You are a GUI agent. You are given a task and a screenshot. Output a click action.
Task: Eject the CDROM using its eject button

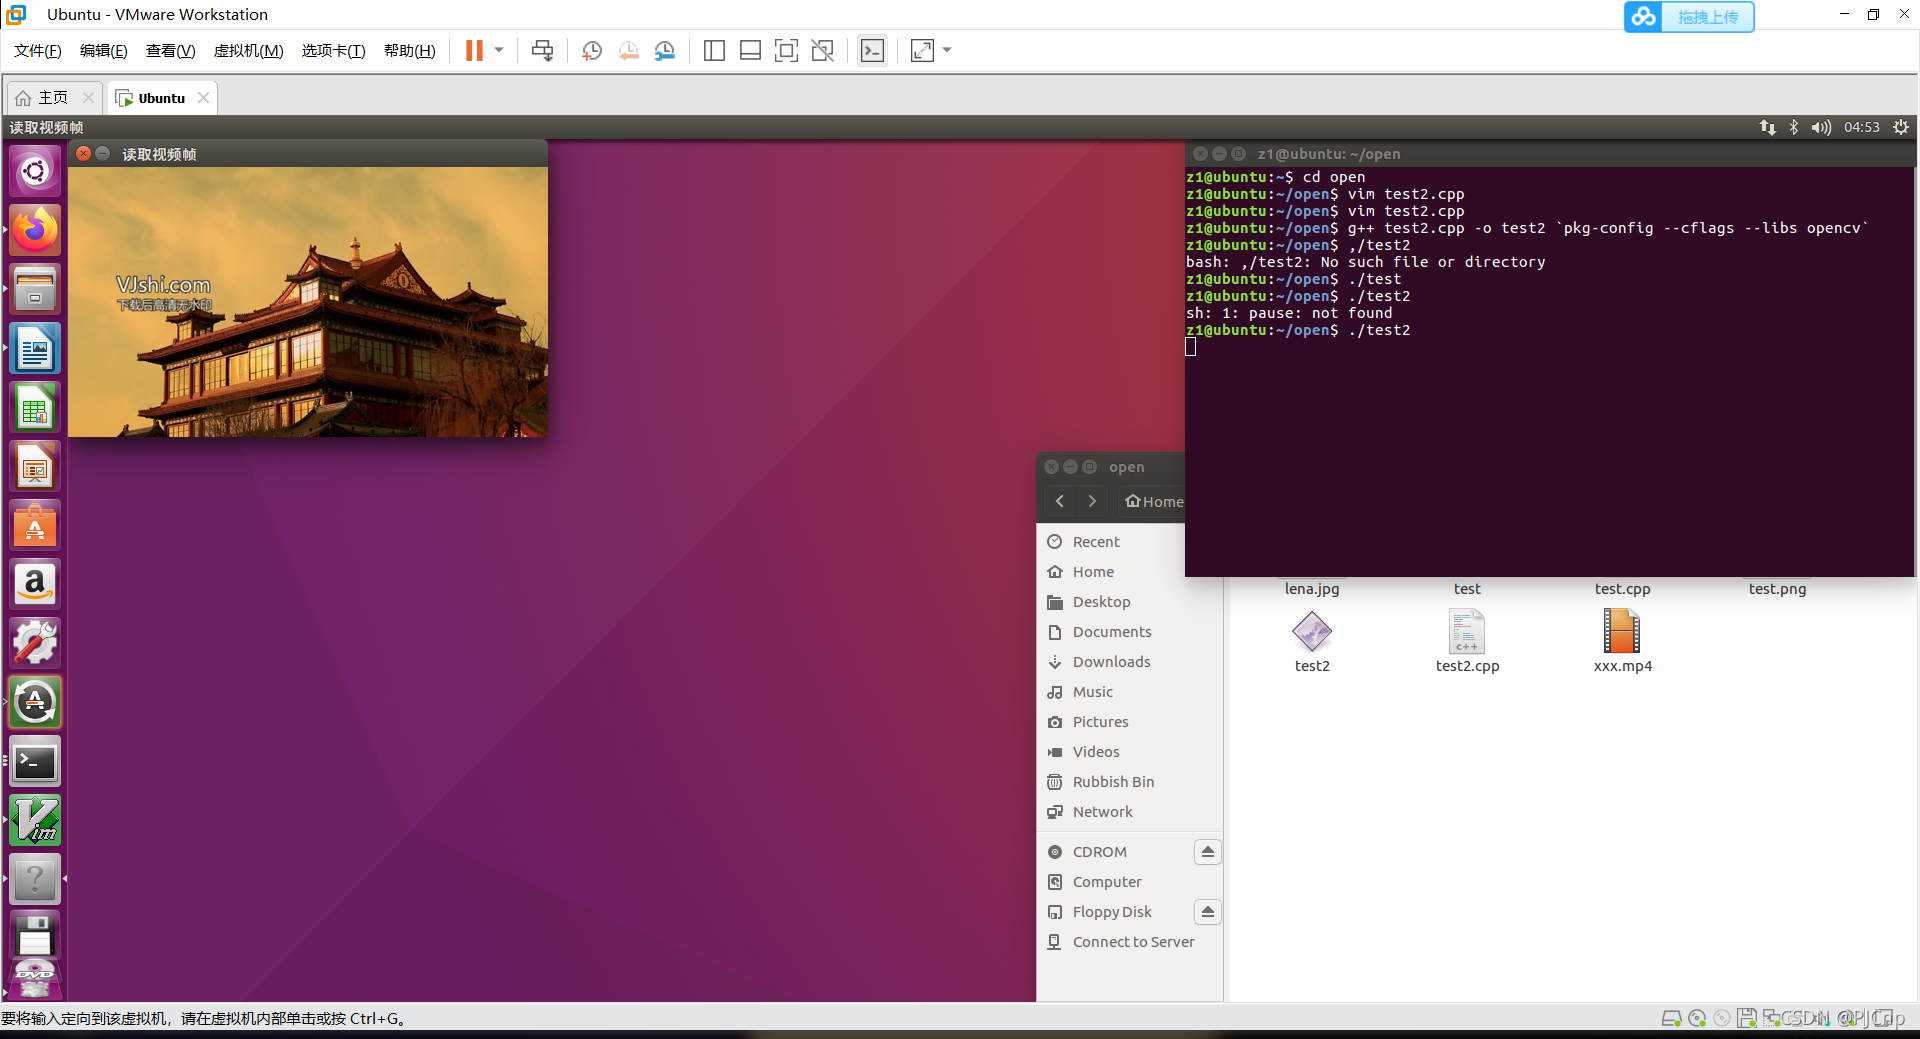(1207, 852)
